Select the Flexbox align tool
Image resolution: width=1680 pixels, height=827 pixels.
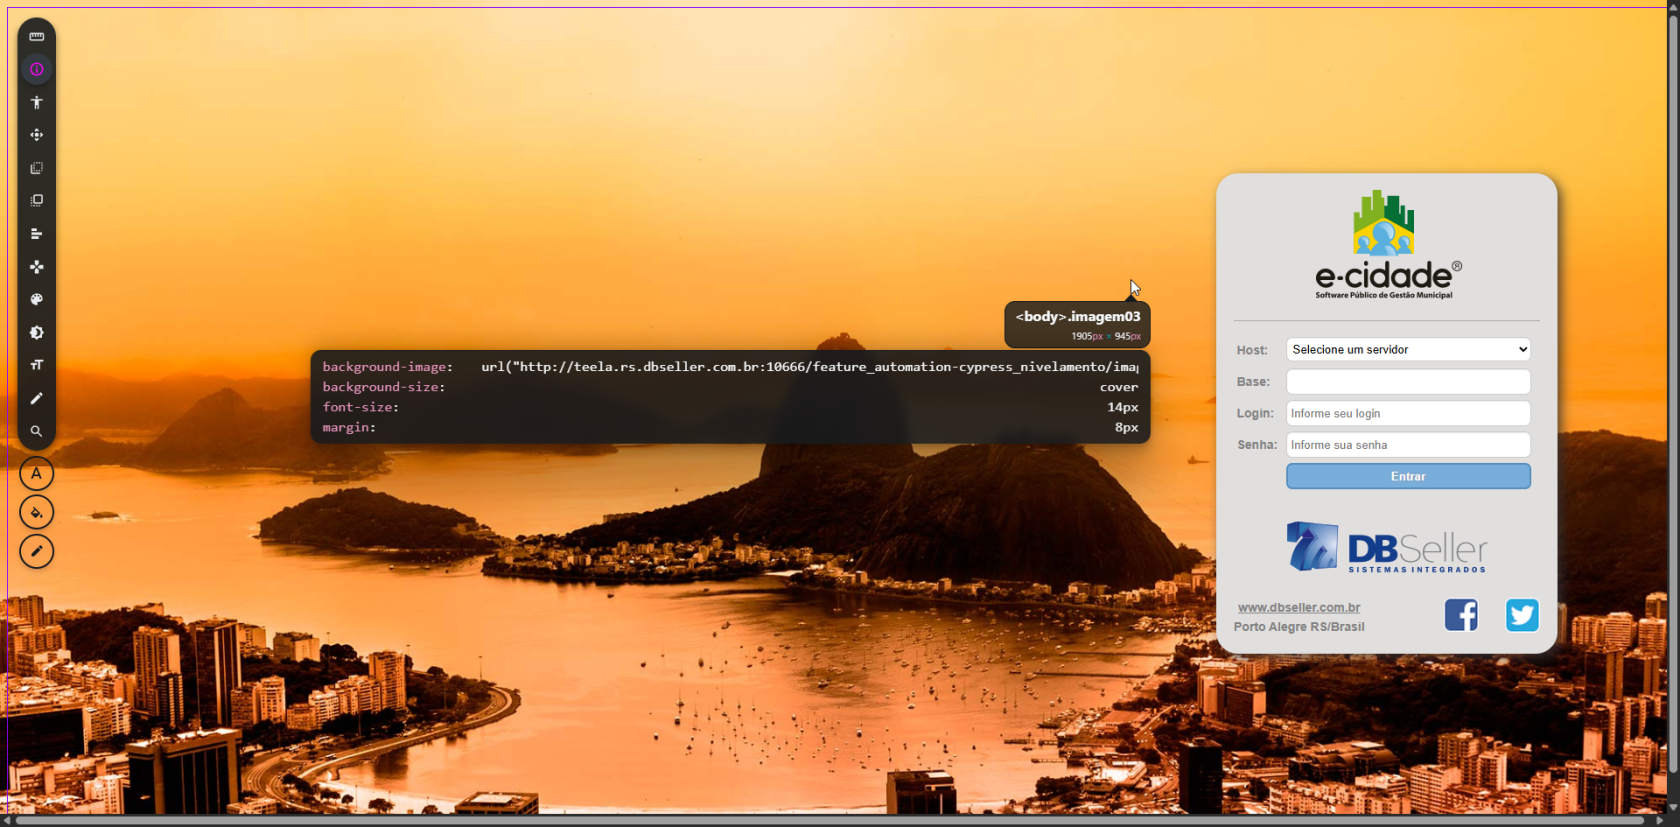tap(37, 234)
